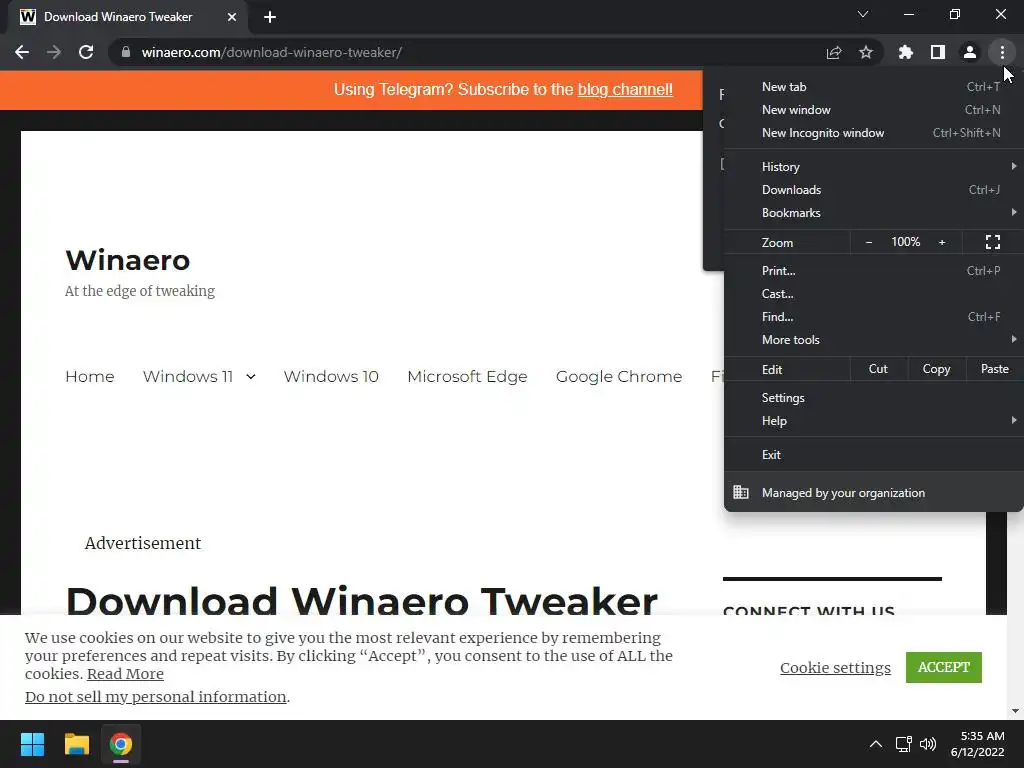Viewport: 1024px width, 768px height.
Task: Click the organization building icon
Action: pyautogui.click(x=741, y=492)
